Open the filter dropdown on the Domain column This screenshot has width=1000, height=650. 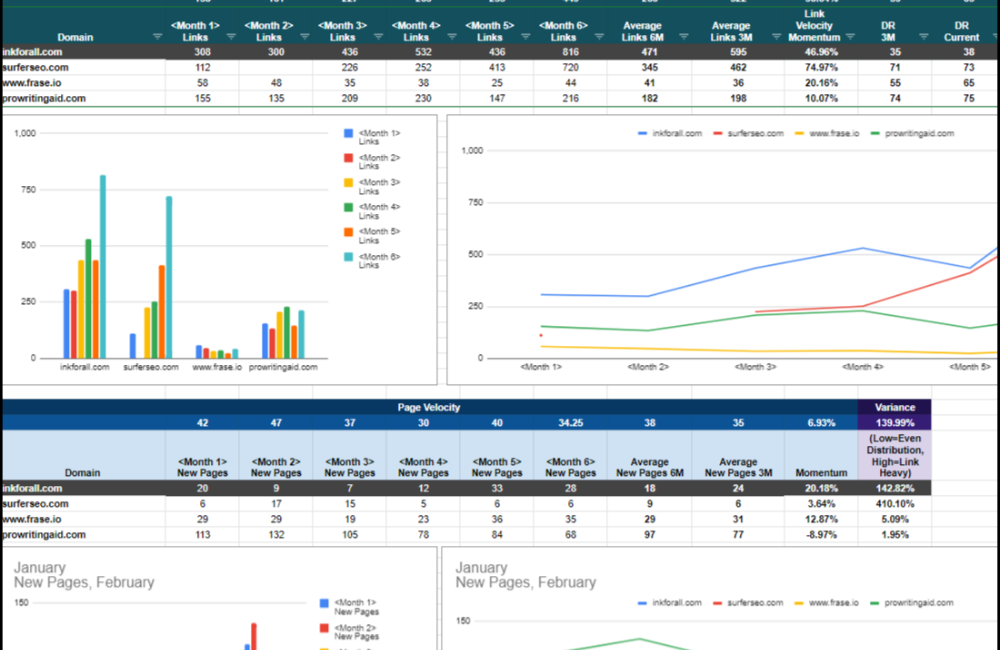point(158,37)
